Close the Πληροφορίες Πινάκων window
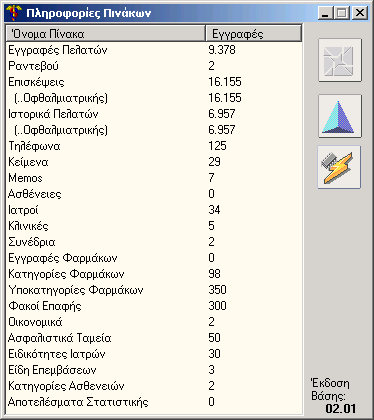Viewport: 374px width, 420px height. 360,13
